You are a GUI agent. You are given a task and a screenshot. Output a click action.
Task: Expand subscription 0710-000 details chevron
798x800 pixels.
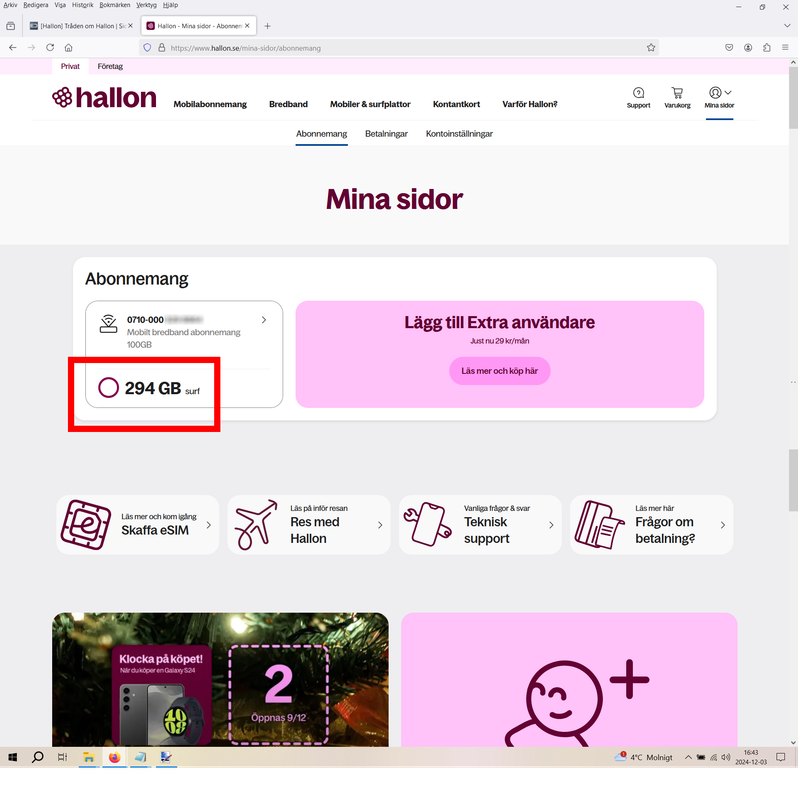264,320
